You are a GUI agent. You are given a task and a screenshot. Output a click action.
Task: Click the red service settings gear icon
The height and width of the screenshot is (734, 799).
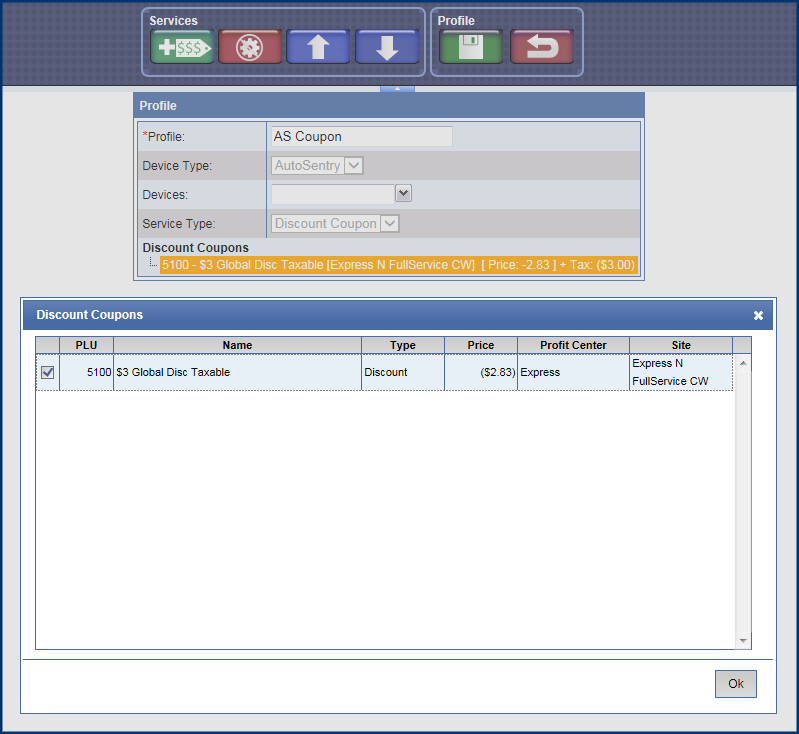pyautogui.click(x=250, y=47)
